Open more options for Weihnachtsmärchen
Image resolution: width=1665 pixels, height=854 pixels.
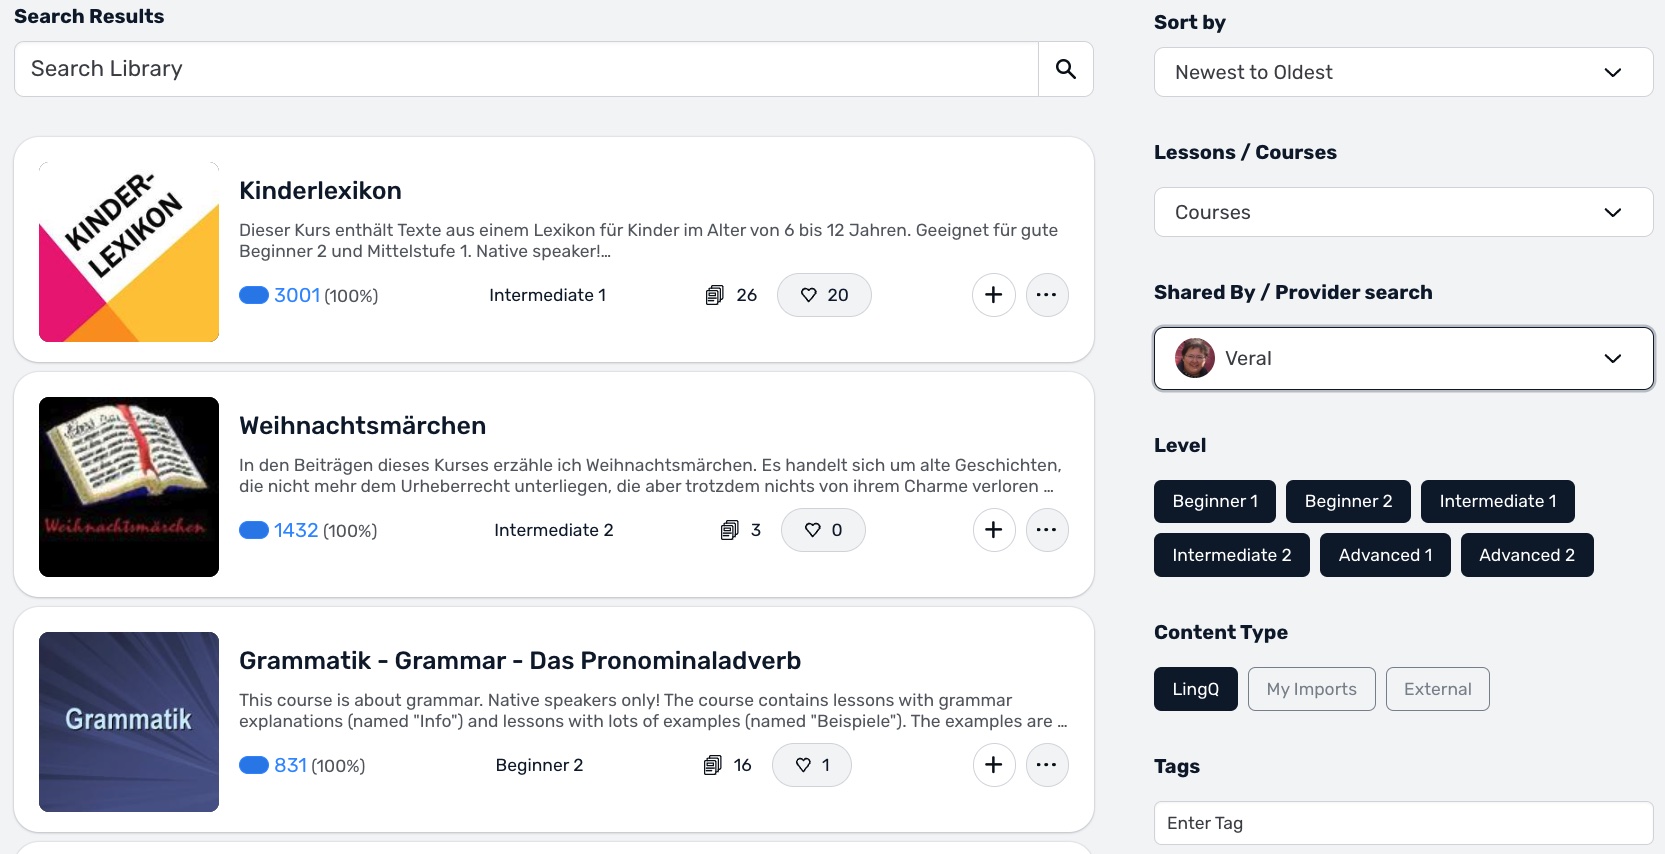point(1047,530)
